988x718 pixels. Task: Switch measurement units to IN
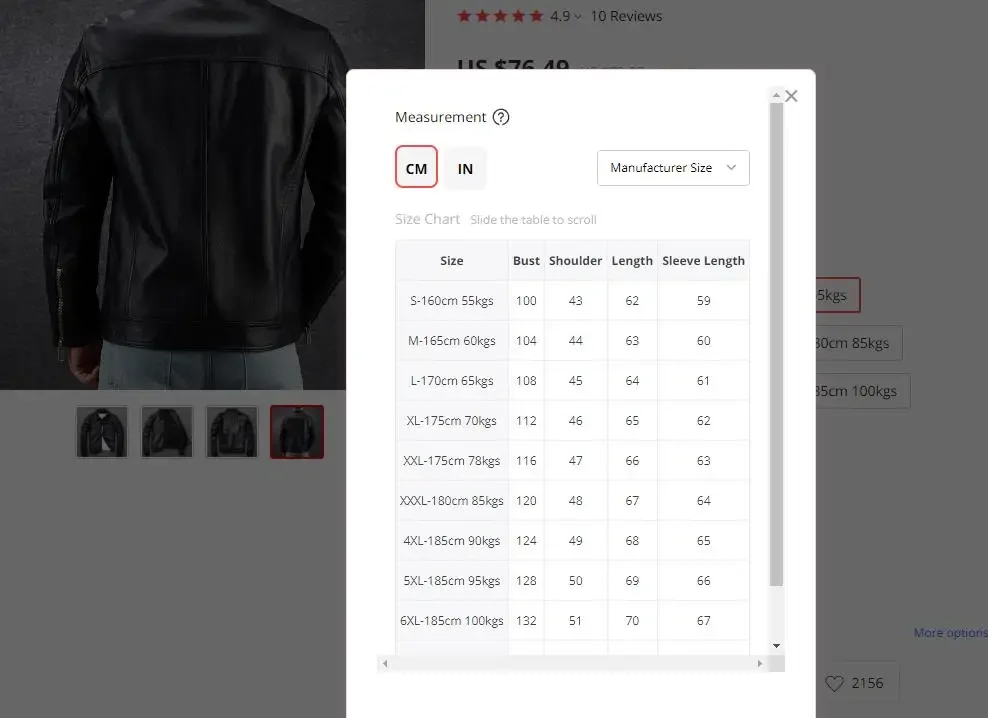465,168
